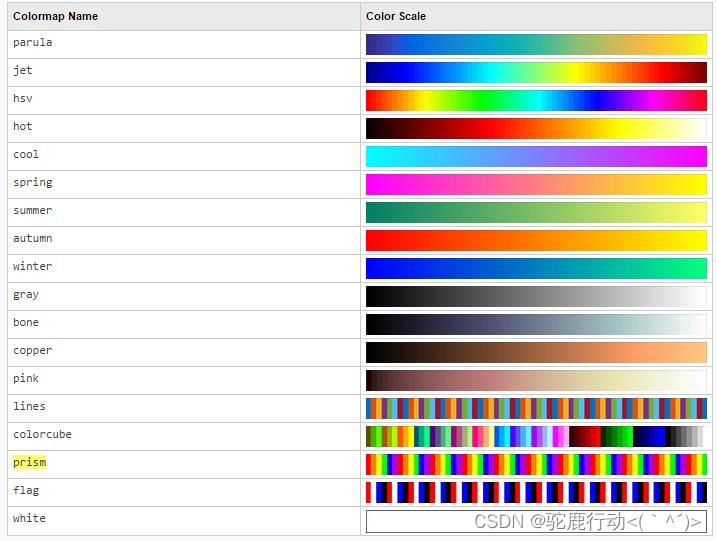The image size is (716, 541).
Task: Click the flag striped color scale
Action: [x=536, y=493]
